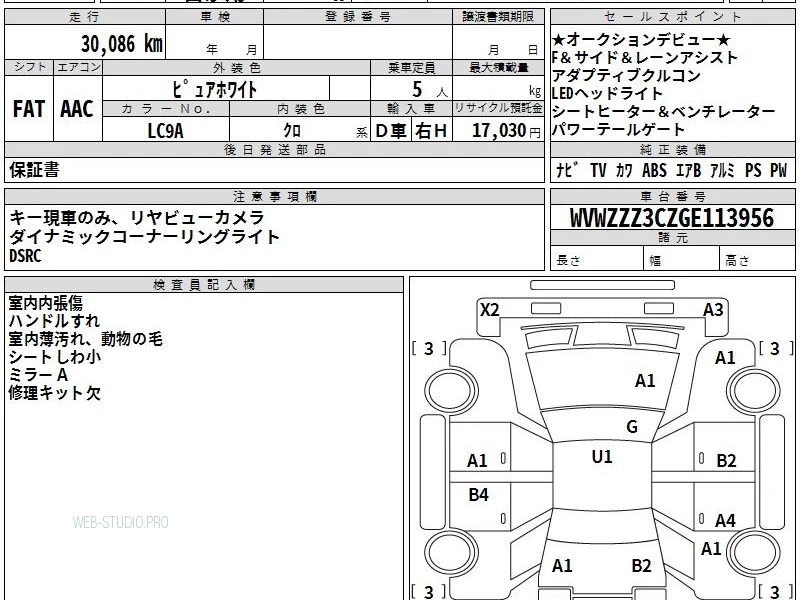Click the 登録番号 header cell
The image size is (800, 600).
click(x=358, y=17)
